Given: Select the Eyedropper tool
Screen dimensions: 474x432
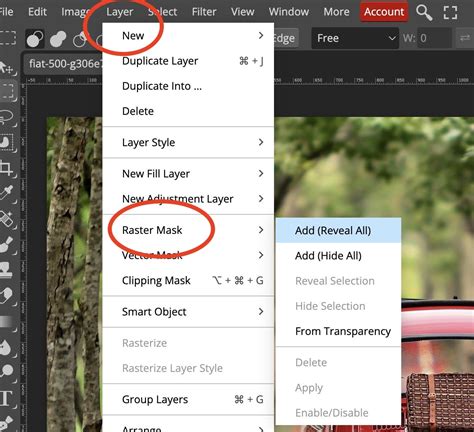Looking at the screenshot, I should (x=7, y=193).
